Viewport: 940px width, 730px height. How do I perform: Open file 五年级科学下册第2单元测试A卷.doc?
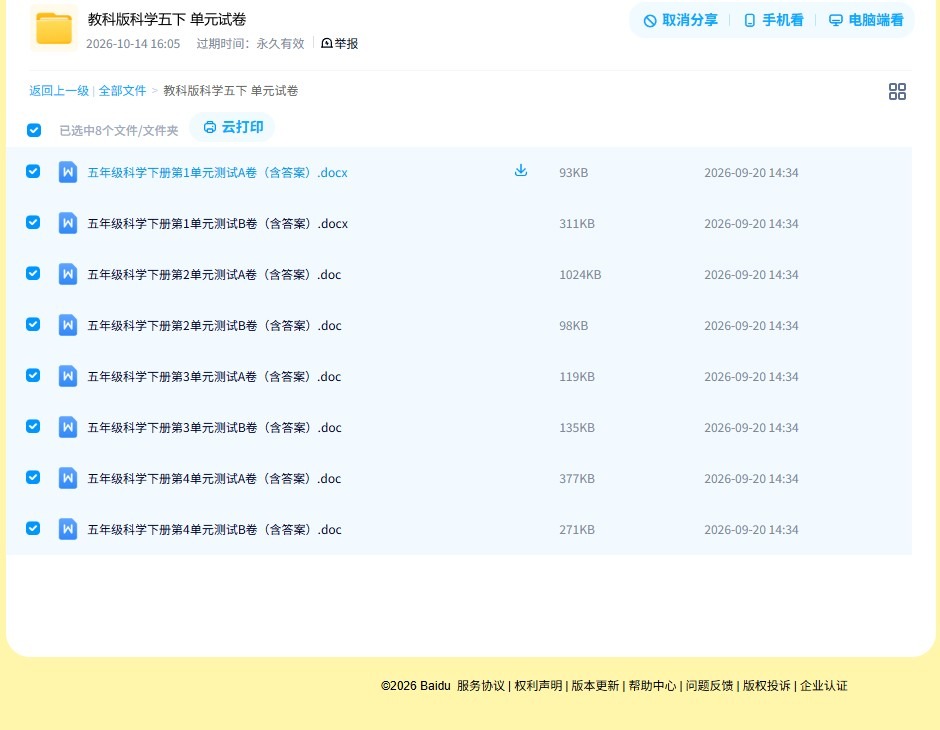214,274
